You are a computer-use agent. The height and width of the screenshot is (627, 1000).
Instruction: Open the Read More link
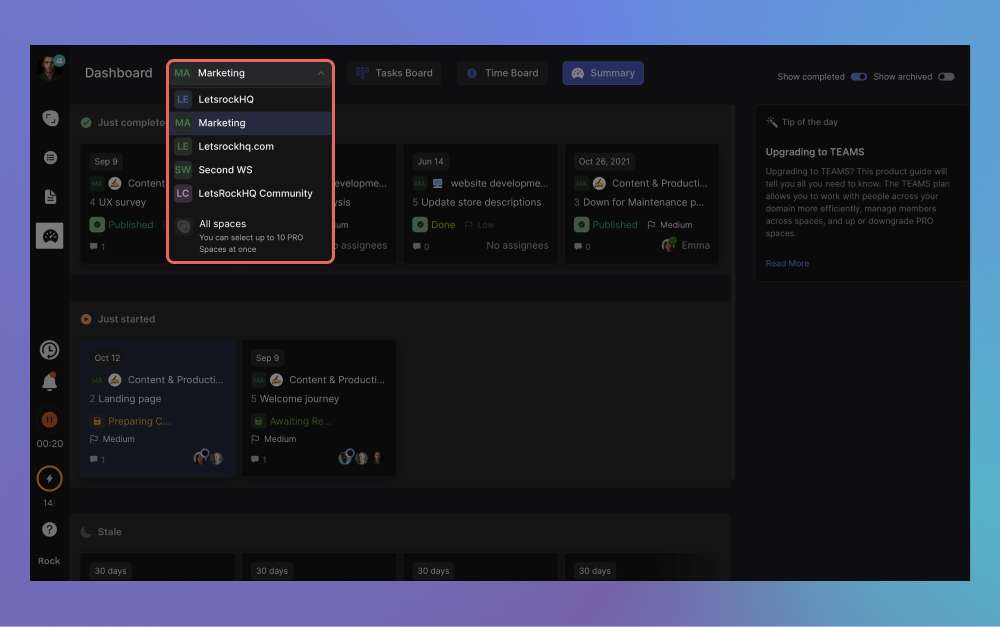coord(787,263)
